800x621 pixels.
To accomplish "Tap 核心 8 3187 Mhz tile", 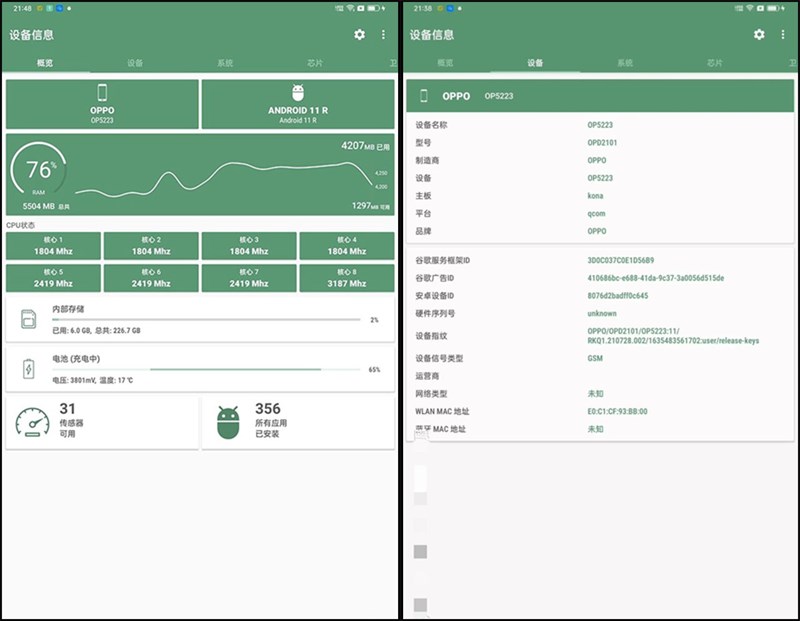I will 347,278.
